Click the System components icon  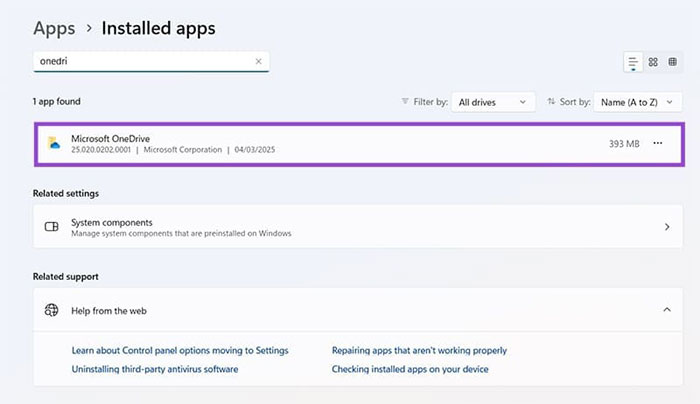pyautogui.click(x=52, y=227)
